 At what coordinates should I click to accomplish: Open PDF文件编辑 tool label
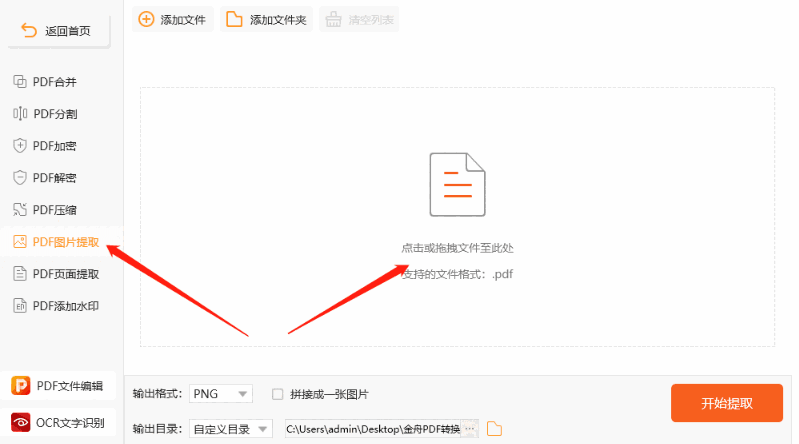click(x=70, y=386)
